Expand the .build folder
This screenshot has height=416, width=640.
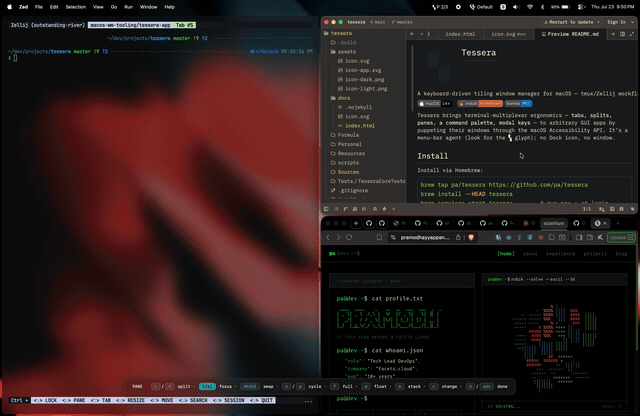[x=344, y=42]
